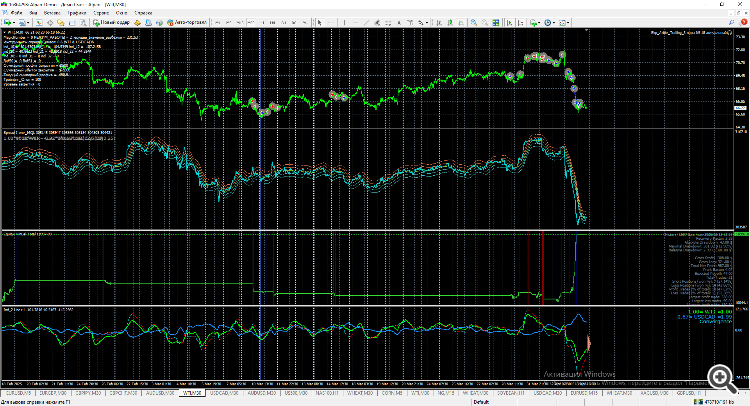
Task: Switch to the XAGUSD chart tab
Action: 653,393
